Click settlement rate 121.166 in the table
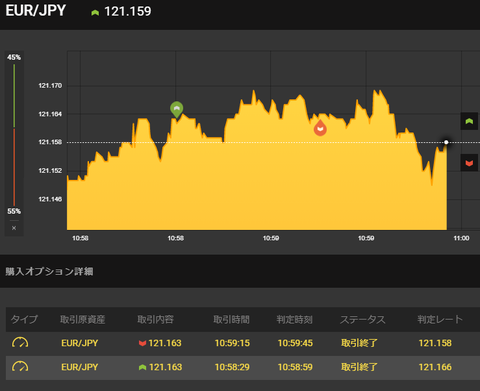Viewport: 480px width, 391px height. pos(435,367)
